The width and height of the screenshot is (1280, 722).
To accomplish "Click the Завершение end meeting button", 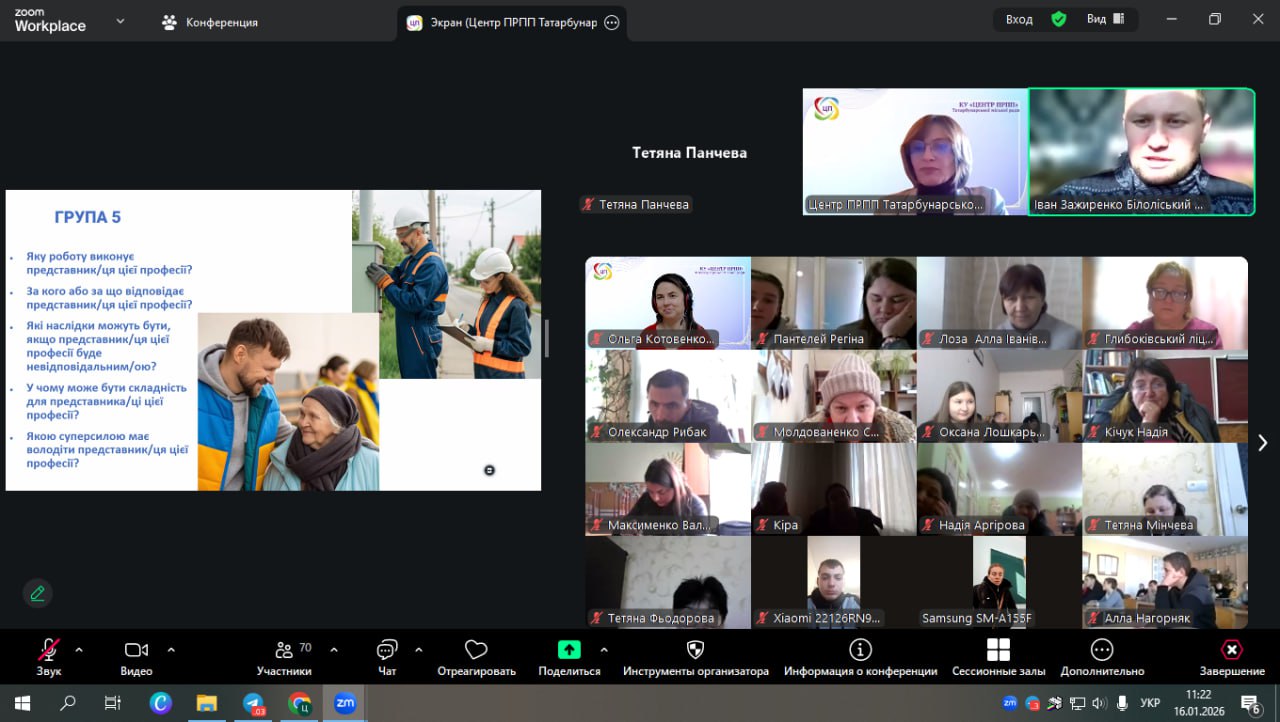I will (x=1232, y=658).
